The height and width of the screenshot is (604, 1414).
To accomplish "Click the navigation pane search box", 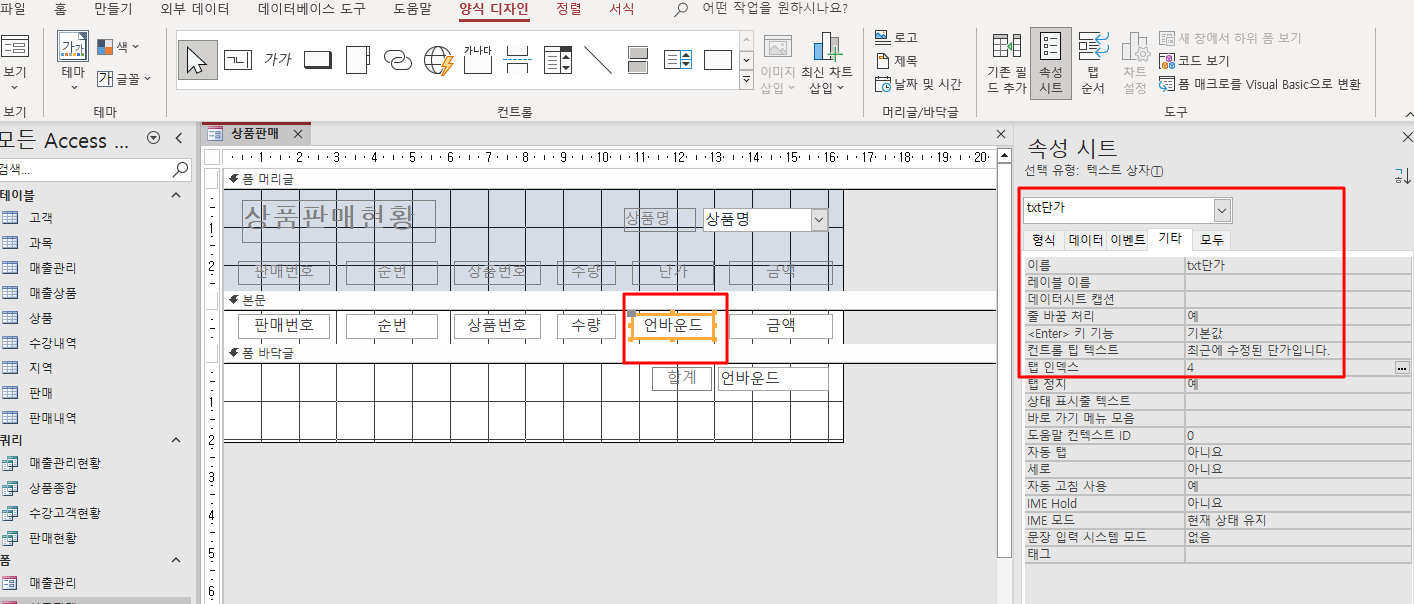I will [85, 169].
